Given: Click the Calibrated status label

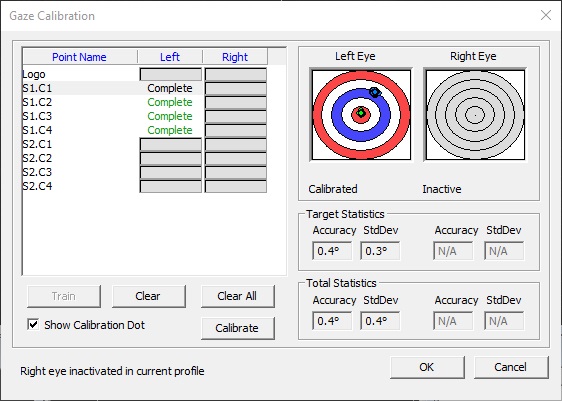Looking at the screenshot, I should (x=333, y=189).
